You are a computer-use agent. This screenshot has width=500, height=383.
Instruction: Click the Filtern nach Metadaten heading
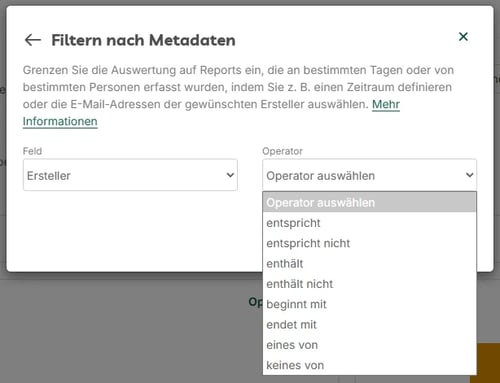point(143,40)
